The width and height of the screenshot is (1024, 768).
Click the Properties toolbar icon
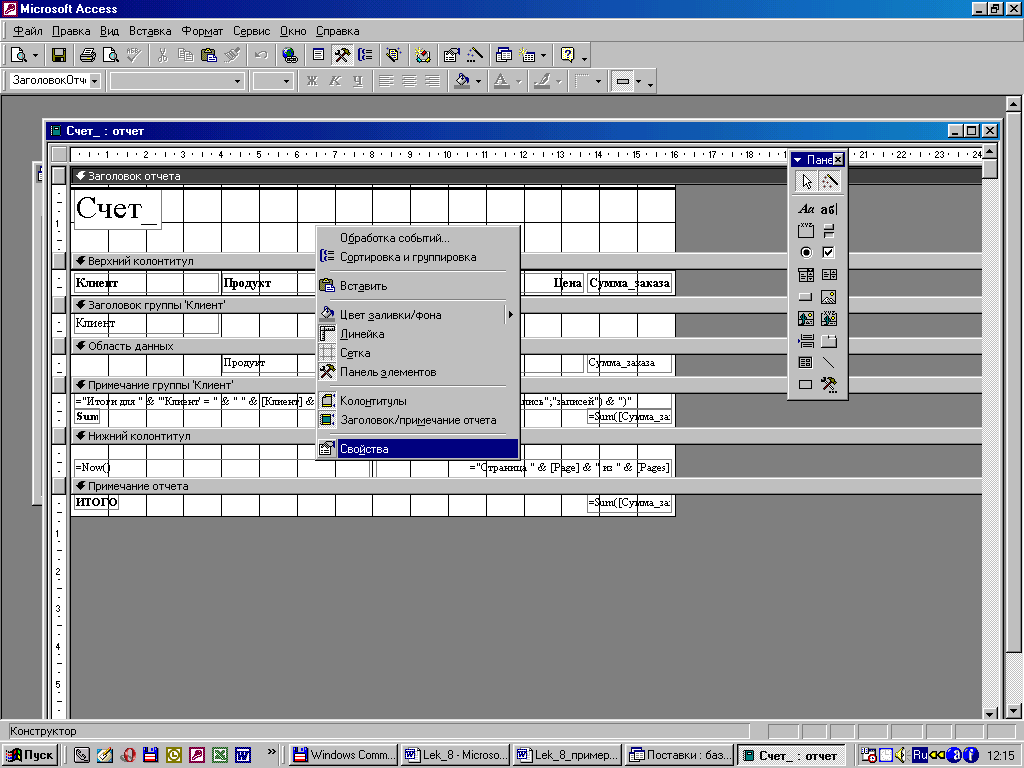pos(451,56)
